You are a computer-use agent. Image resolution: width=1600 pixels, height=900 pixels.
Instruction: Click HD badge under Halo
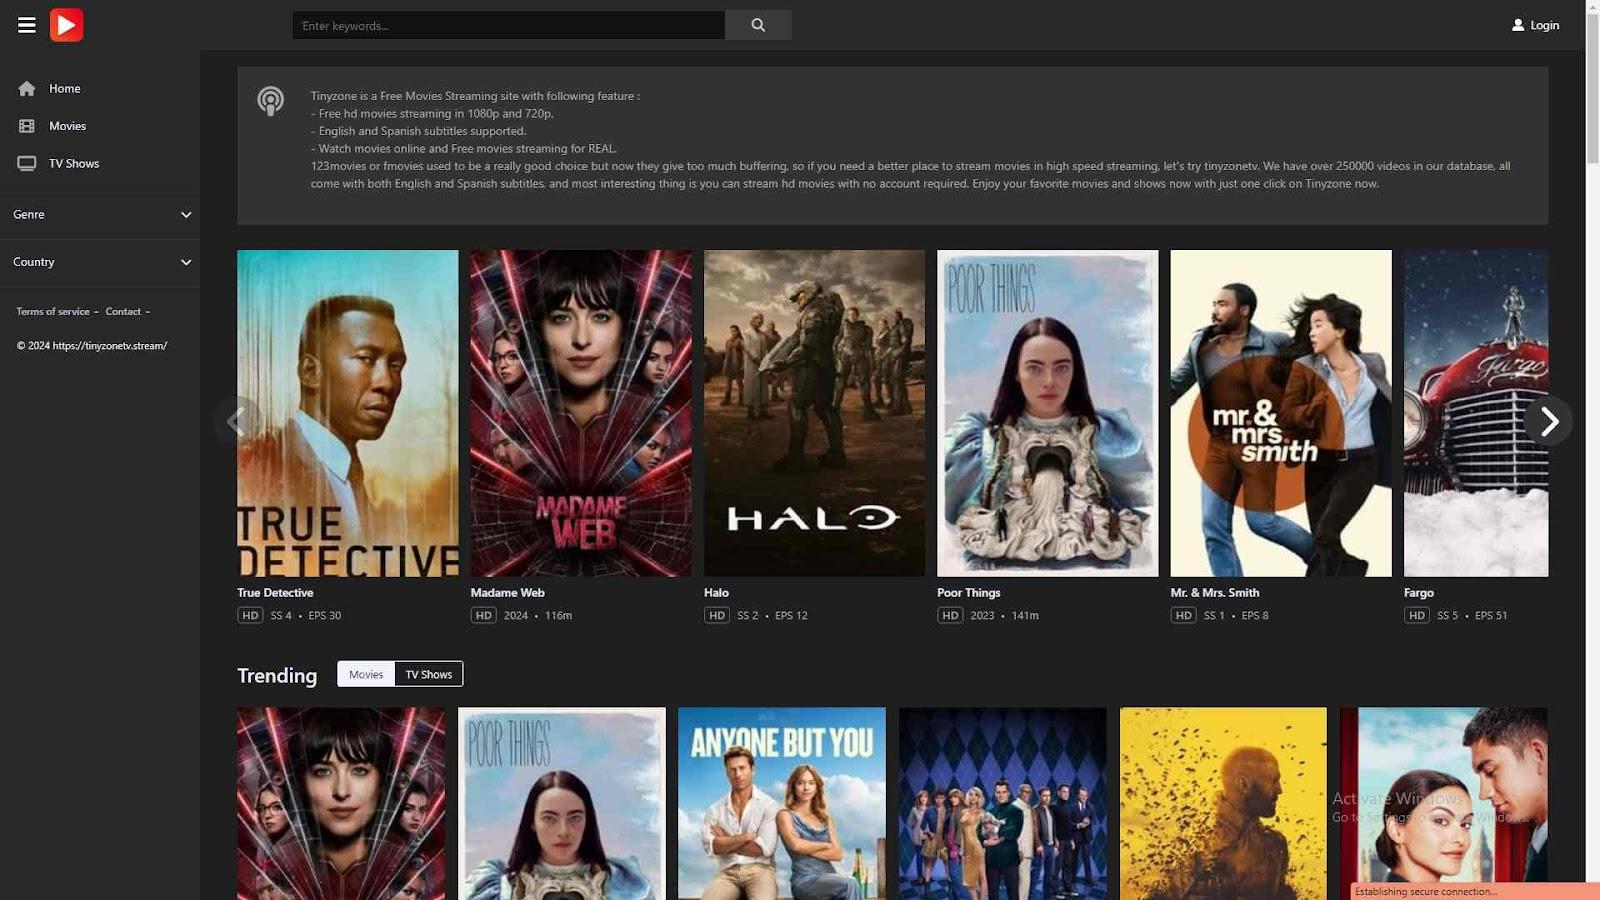(717, 615)
